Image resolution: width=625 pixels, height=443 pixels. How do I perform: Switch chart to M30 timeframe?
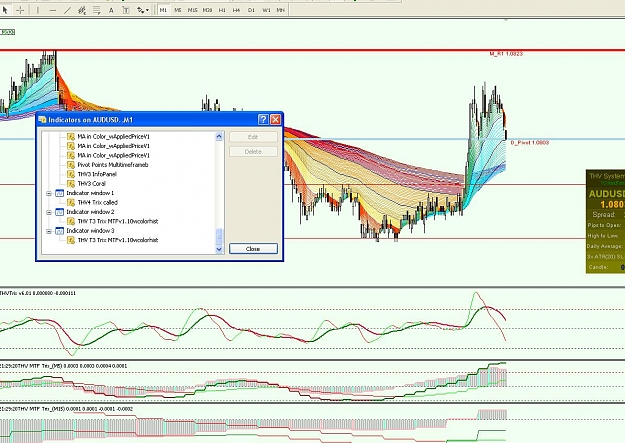pos(207,10)
